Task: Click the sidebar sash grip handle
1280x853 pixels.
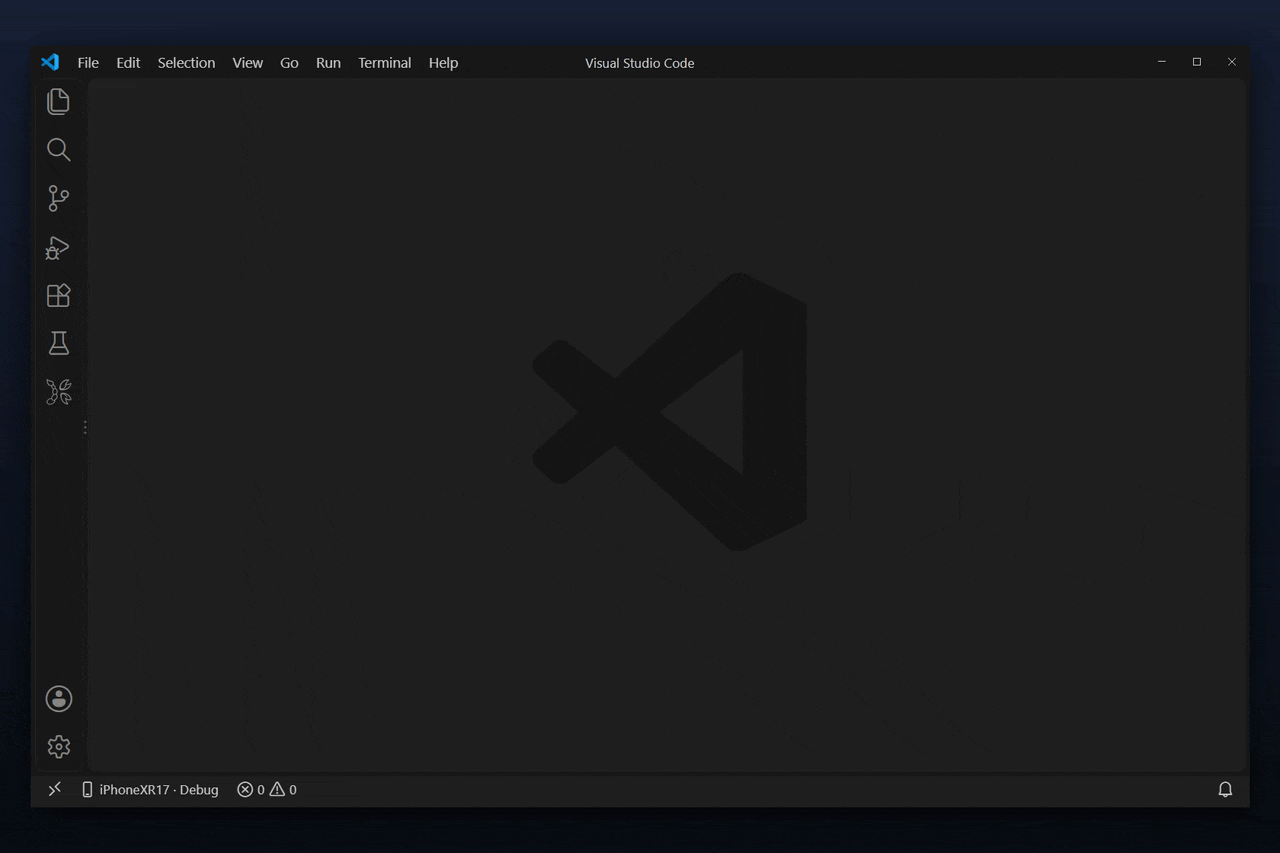Action: pyautogui.click(x=85, y=427)
